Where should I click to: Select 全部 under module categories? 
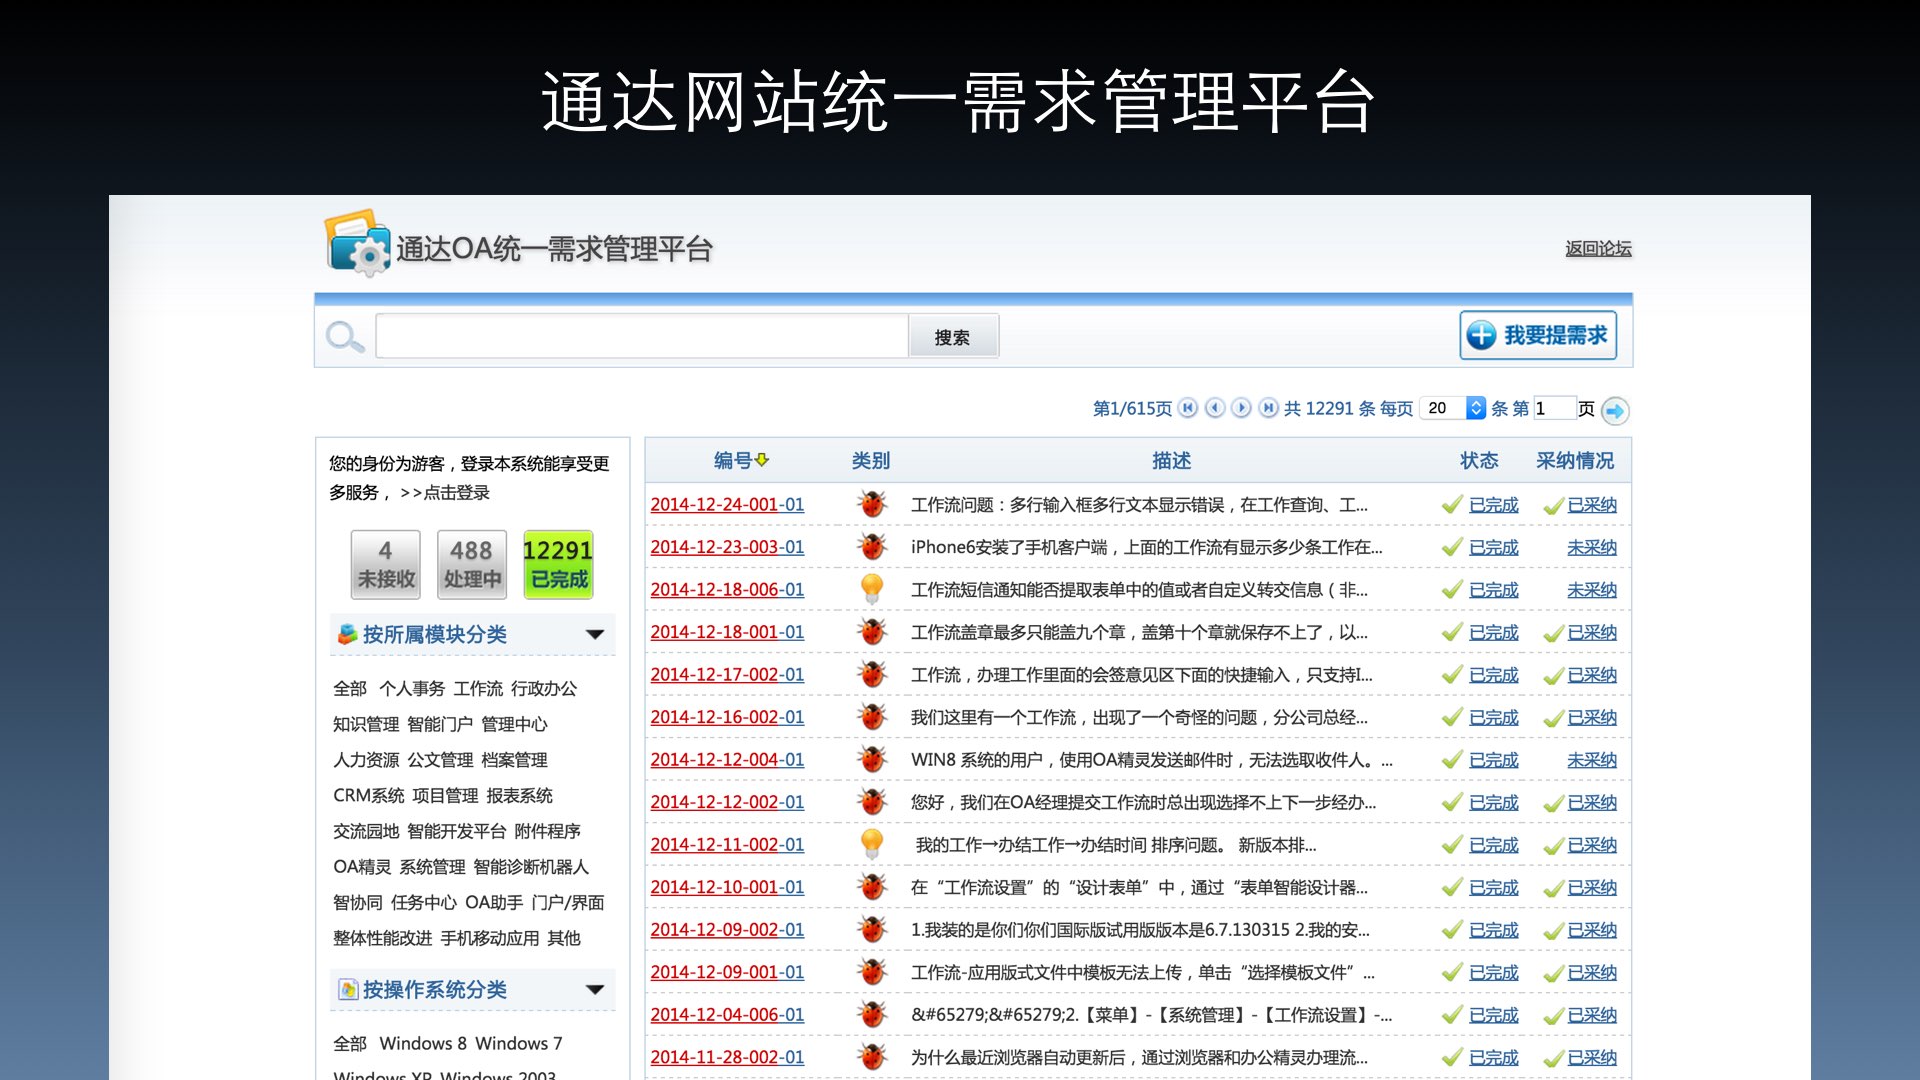pos(350,688)
